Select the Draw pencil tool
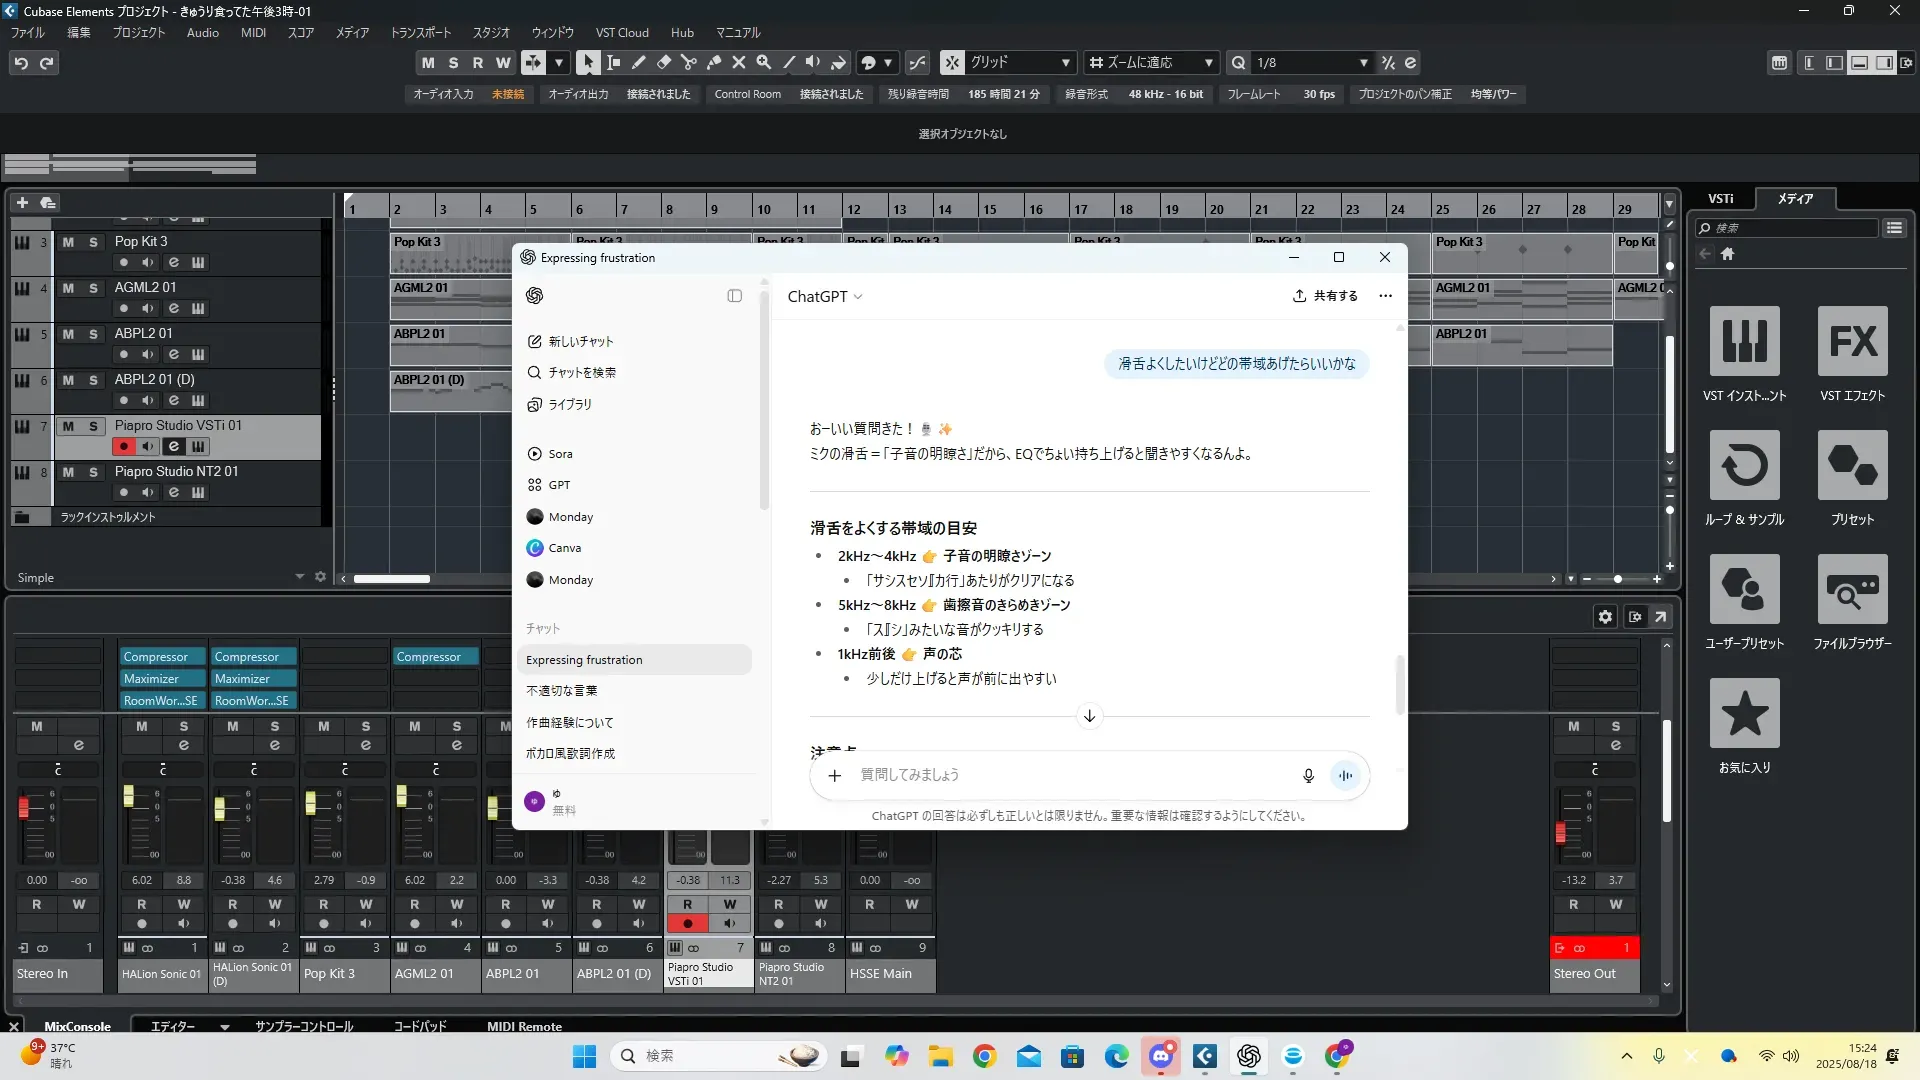This screenshot has height=1080, width=1920. [638, 62]
